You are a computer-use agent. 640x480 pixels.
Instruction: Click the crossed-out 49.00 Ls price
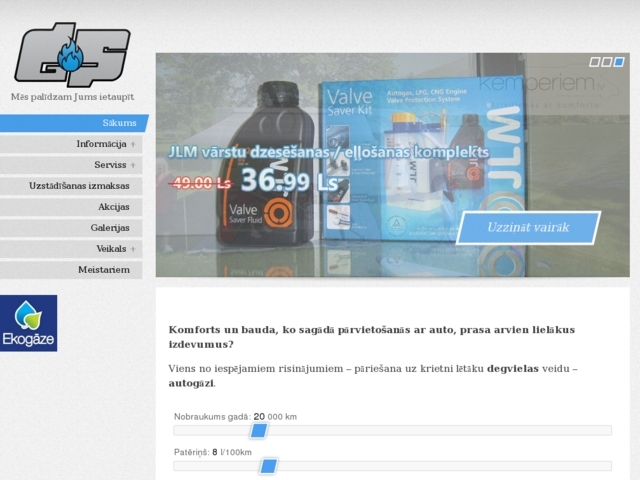click(201, 183)
